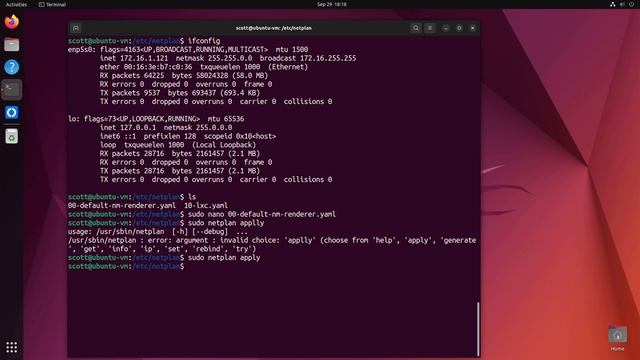Click 'RX packets 64225' line
This screenshot has width=640, height=360.
pos(184,76)
